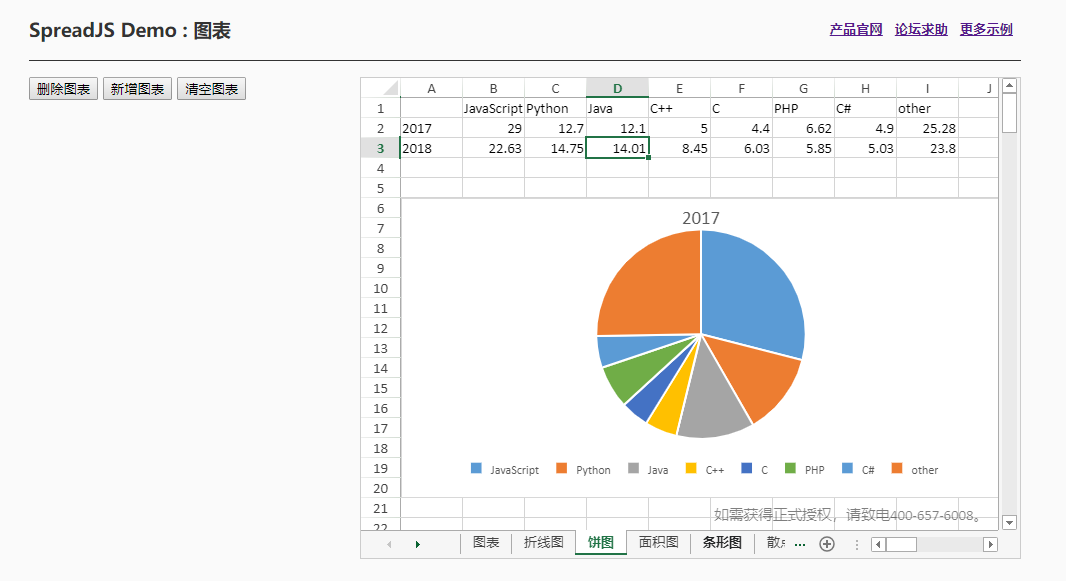The image size is (1066, 581).
Task: Select the PHP header cell
Action: pos(804,108)
